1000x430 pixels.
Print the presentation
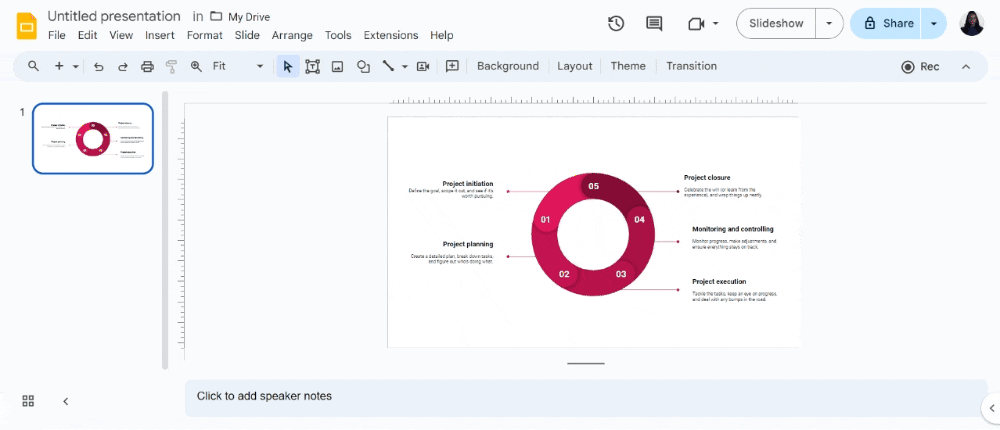click(147, 66)
